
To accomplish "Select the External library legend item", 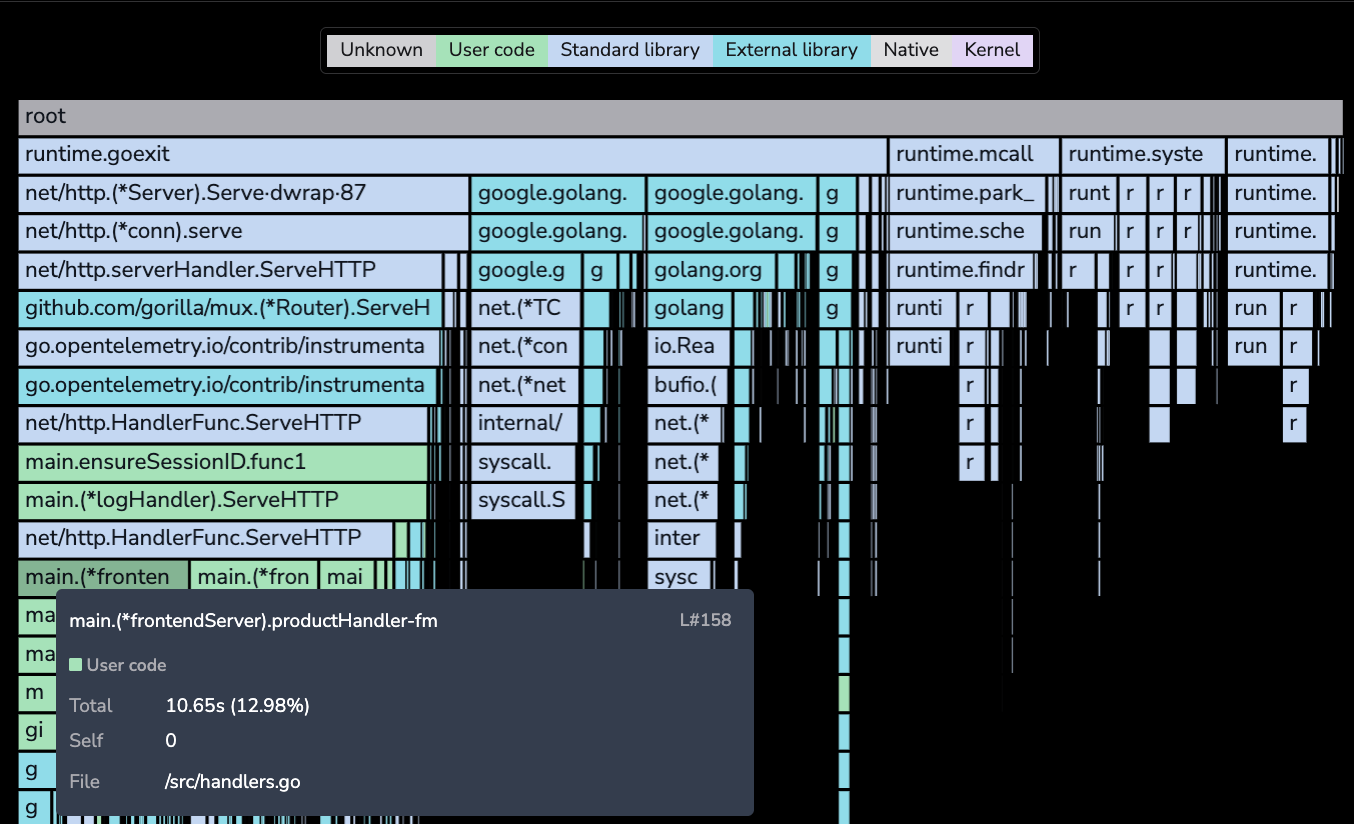I will [x=791, y=50].
